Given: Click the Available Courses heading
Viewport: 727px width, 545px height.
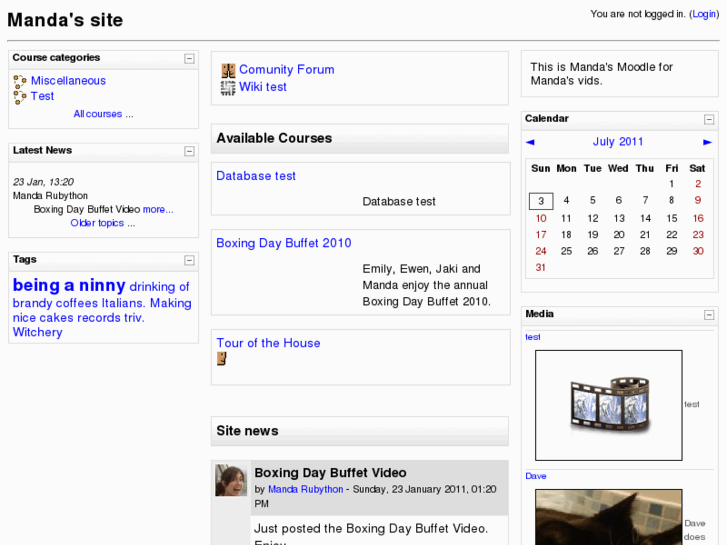Looking at the screenshot, I should click(274, 138).
